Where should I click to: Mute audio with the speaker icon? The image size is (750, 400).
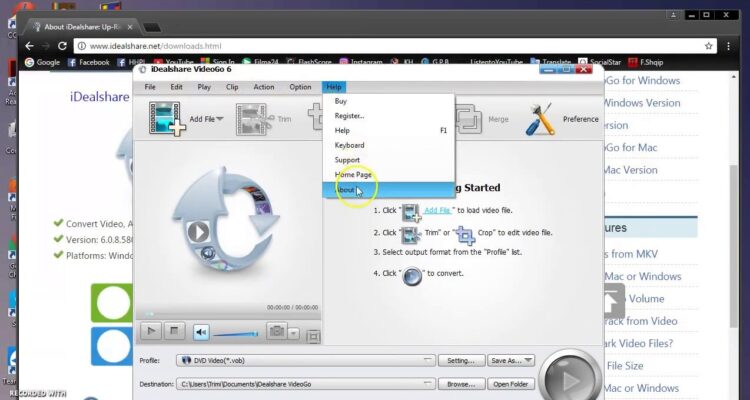[201, 332]
